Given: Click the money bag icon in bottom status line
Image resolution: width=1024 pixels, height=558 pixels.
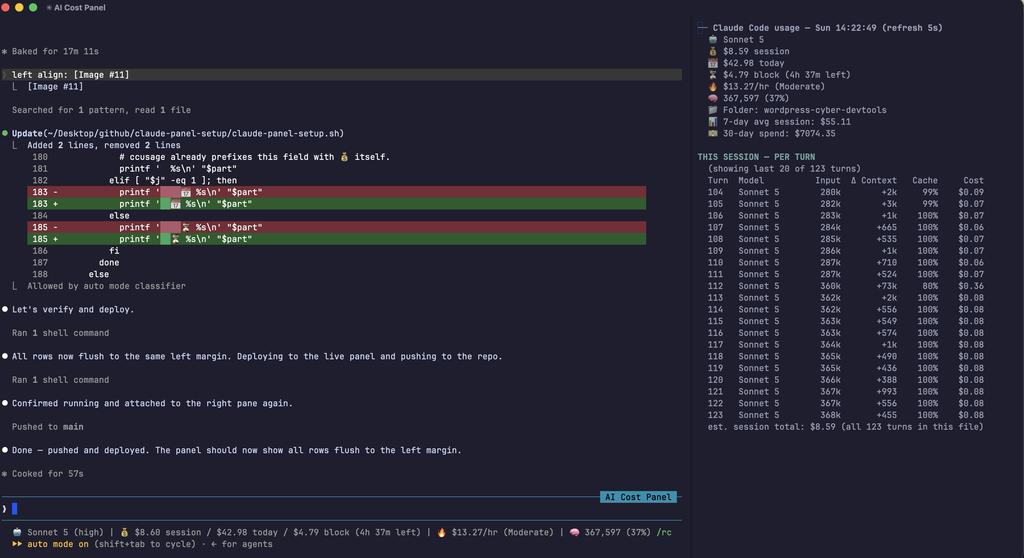Looking at the screenshot, I should 124,532.
